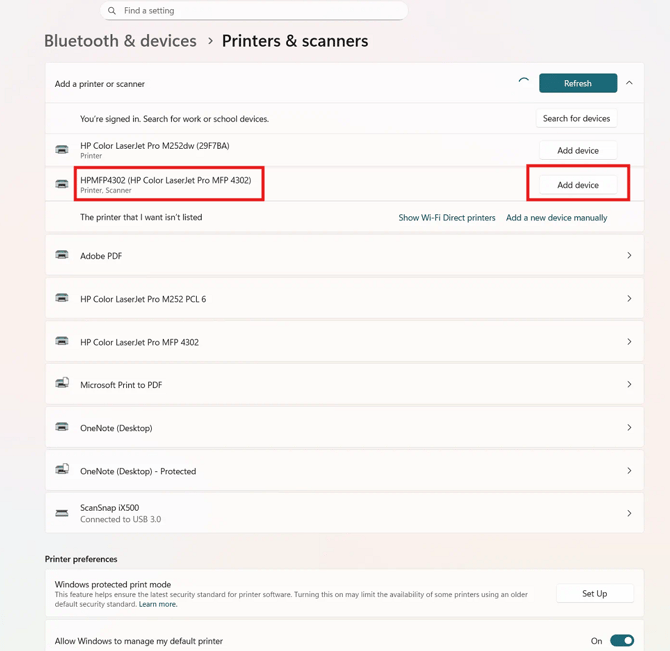Set up Windows protected print mode
This screenshot has width=670, height=651.
click(x=594, y=594)
